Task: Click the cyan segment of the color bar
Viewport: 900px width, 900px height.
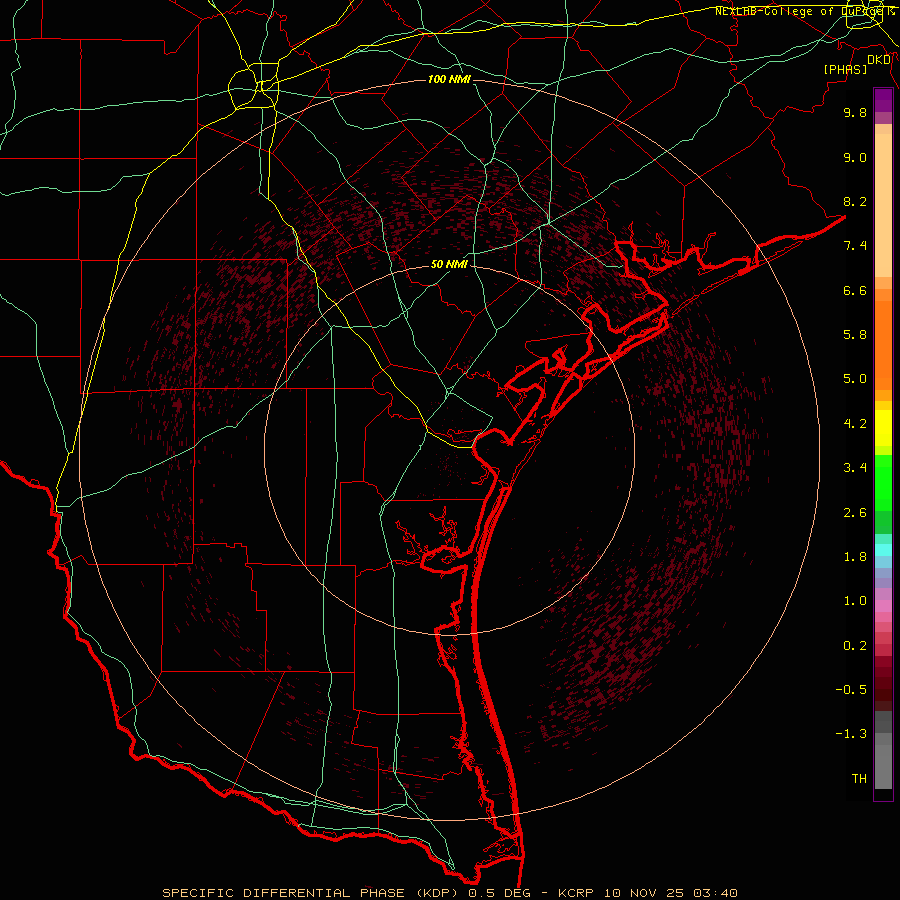Action: coord(883,550)
